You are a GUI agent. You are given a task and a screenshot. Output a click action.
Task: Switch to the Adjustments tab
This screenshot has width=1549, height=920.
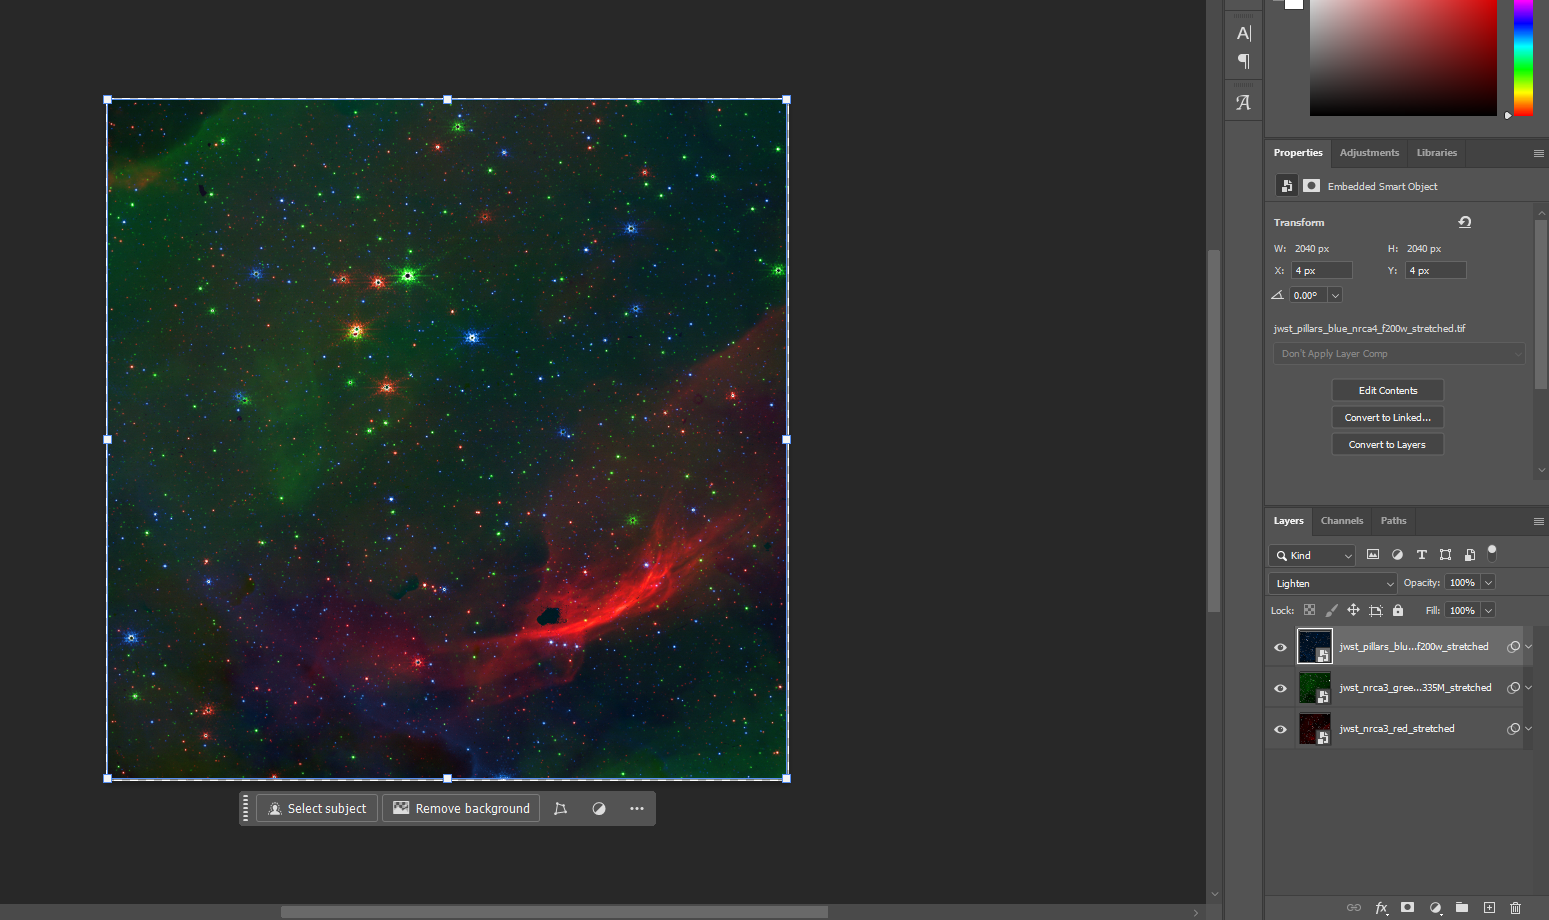1369,153
